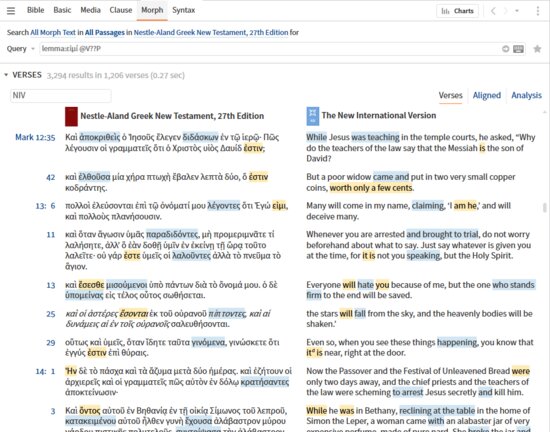Expand the Query type dropdown
Screen dimensions: 550x432
21,49
